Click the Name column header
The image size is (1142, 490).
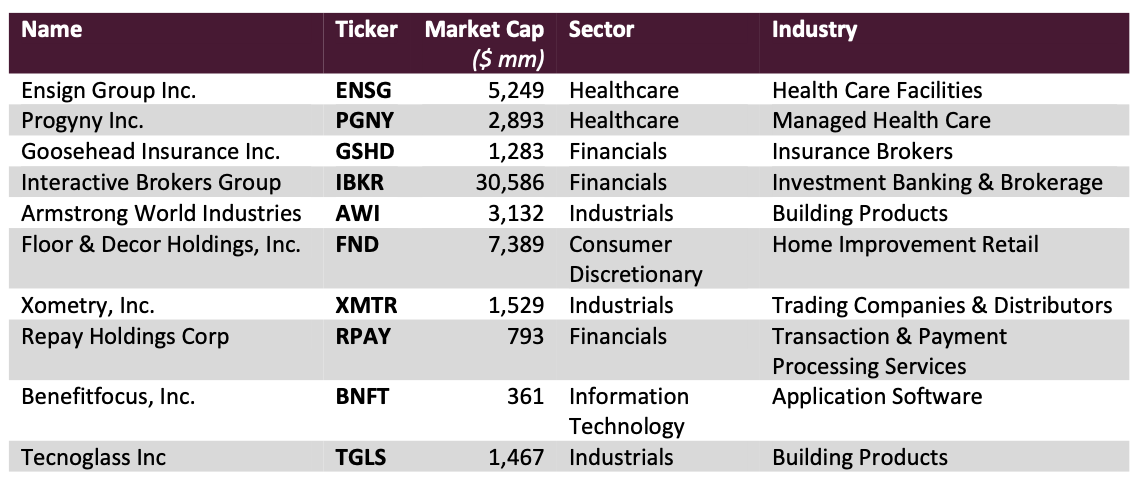[x=52, y=30]
